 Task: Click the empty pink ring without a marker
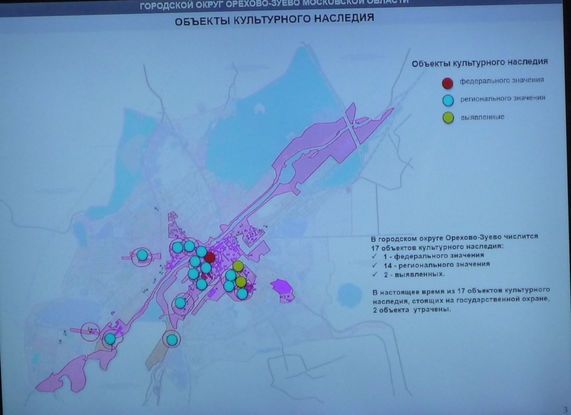[x=90, y=332]
